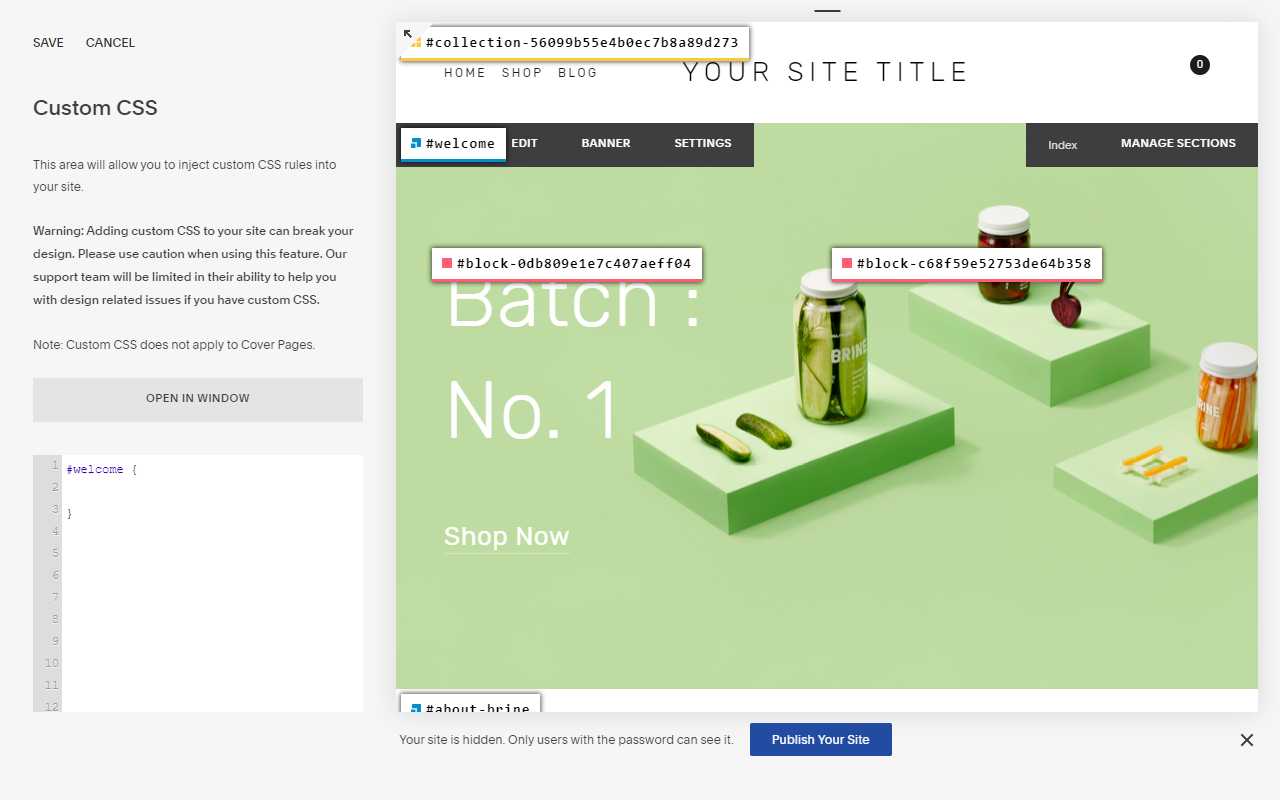
Task: Follow the Shop Now link on the banner
Action: pyautogui.click(x=506, y=537)
